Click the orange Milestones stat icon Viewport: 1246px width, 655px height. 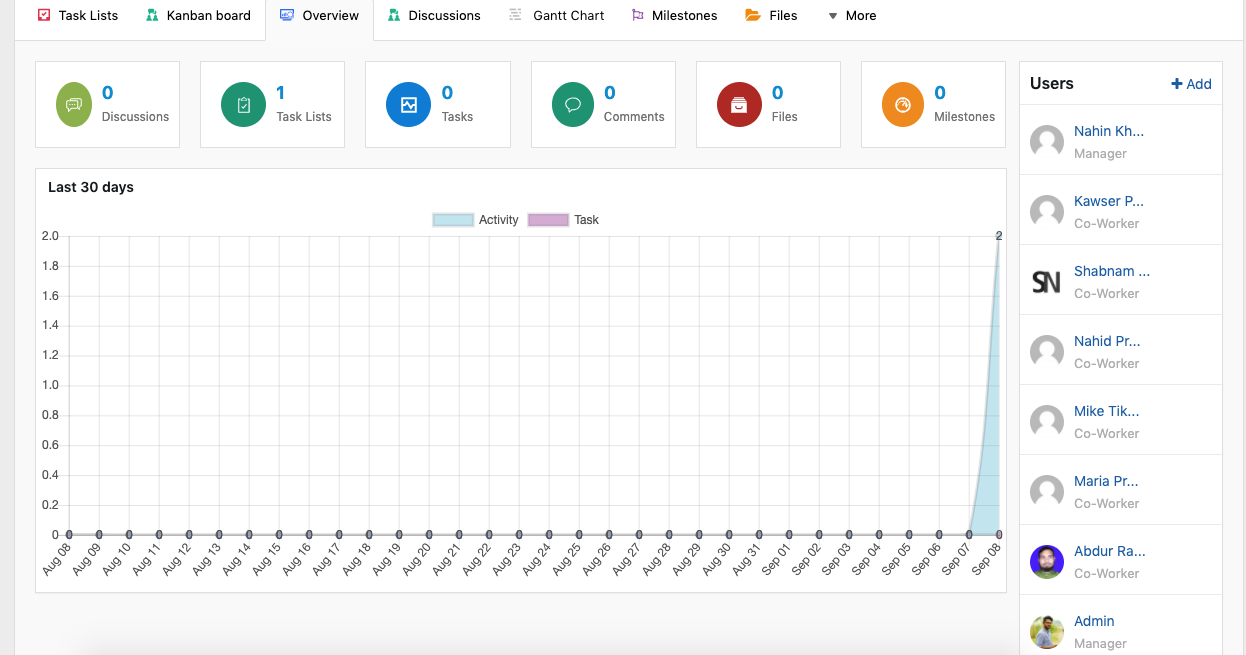point(903,104)
